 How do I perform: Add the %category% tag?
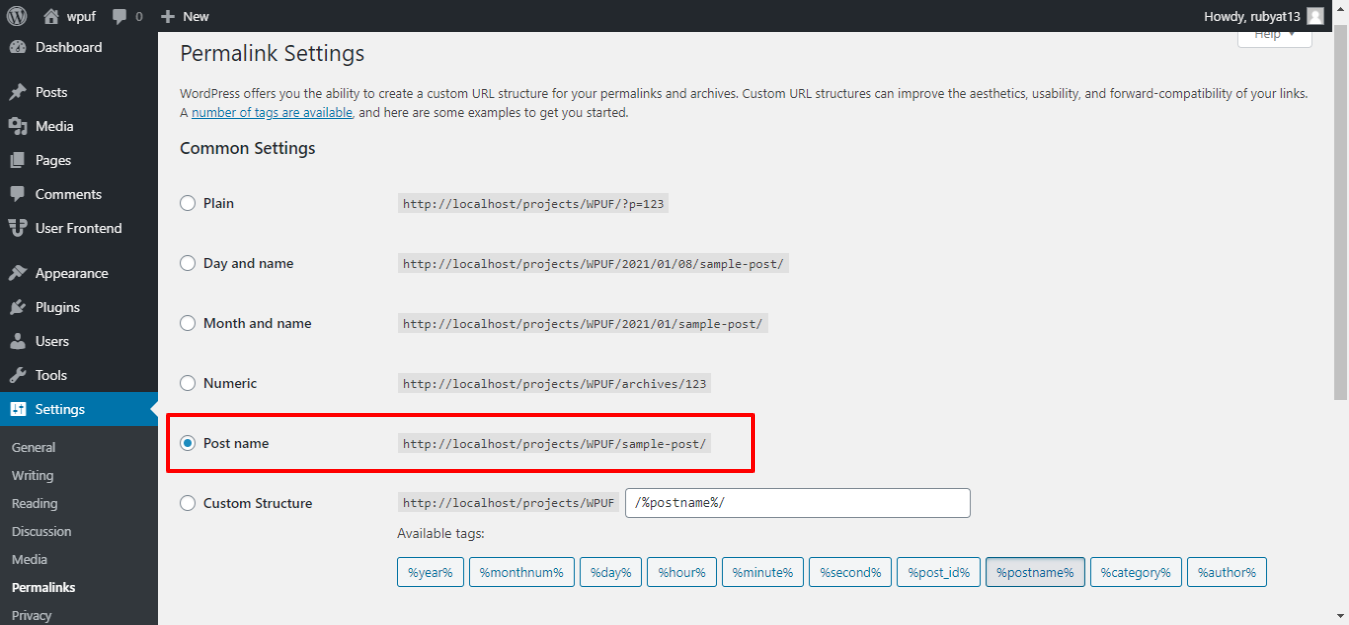click(1136, 572)
